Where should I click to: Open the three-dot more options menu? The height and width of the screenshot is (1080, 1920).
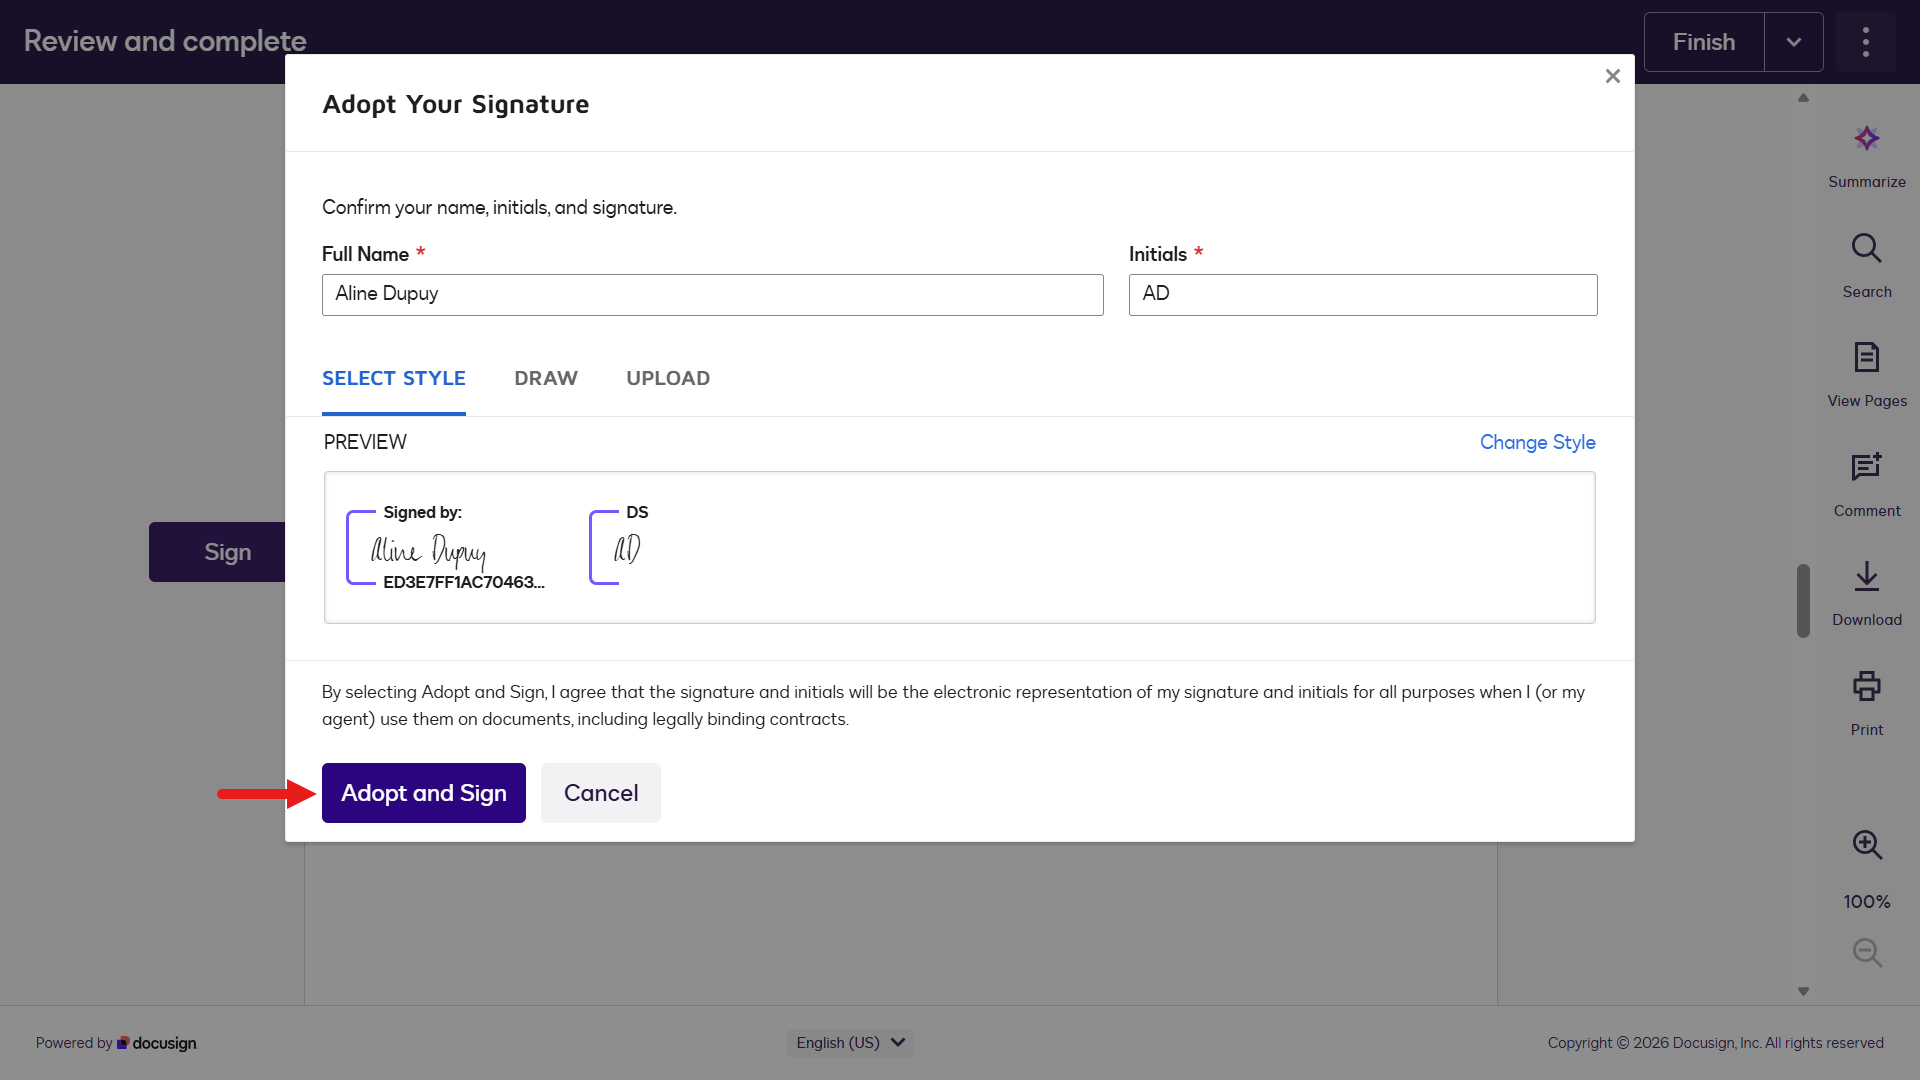point(1865,42)
